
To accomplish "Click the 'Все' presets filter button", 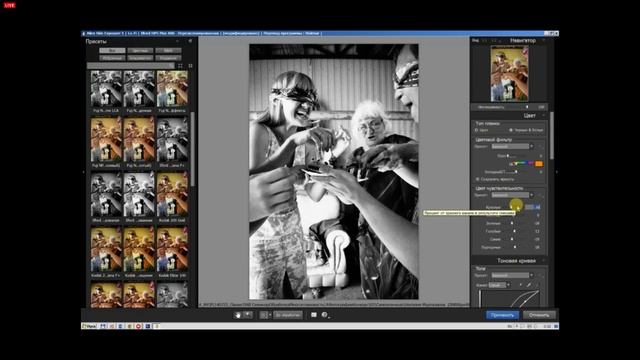I will tap(112, 51).
